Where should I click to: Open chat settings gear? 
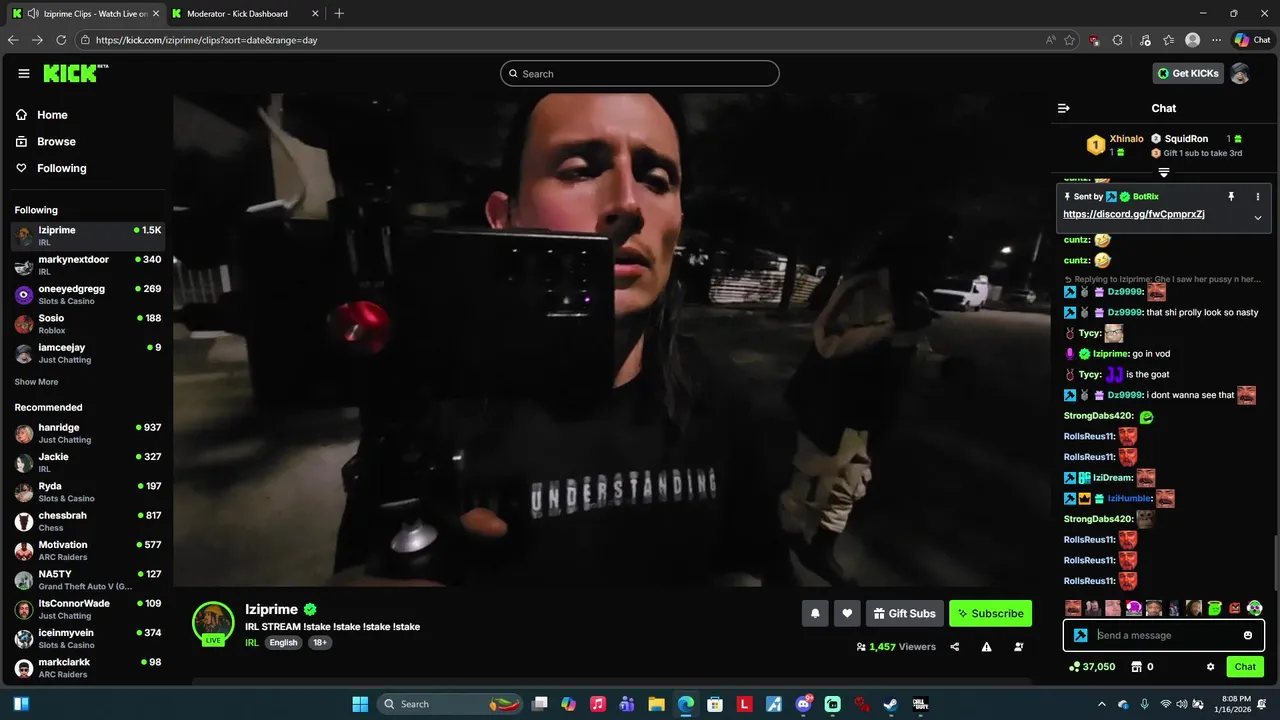[1210, 667]
